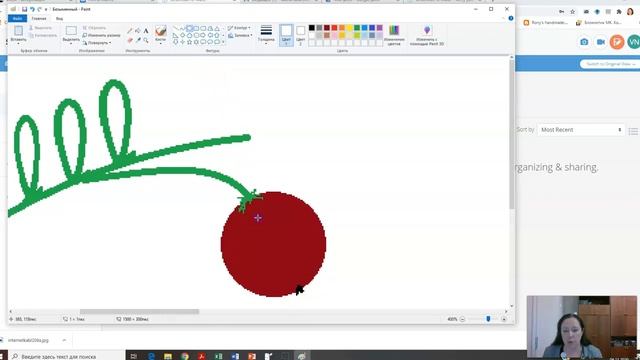Image resolution: width=640 pixels, height=360 pixels.
Task: Expand the Paste dropdown arrow
Action: click(18, 43)
